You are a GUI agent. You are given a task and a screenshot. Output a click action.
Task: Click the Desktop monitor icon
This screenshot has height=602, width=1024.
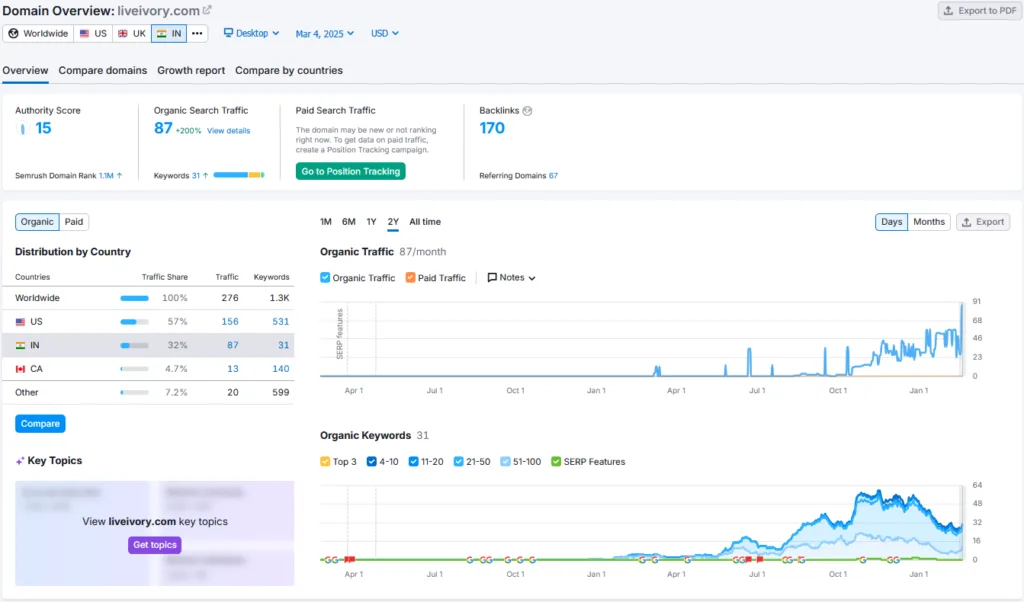[x=228, y=33]
